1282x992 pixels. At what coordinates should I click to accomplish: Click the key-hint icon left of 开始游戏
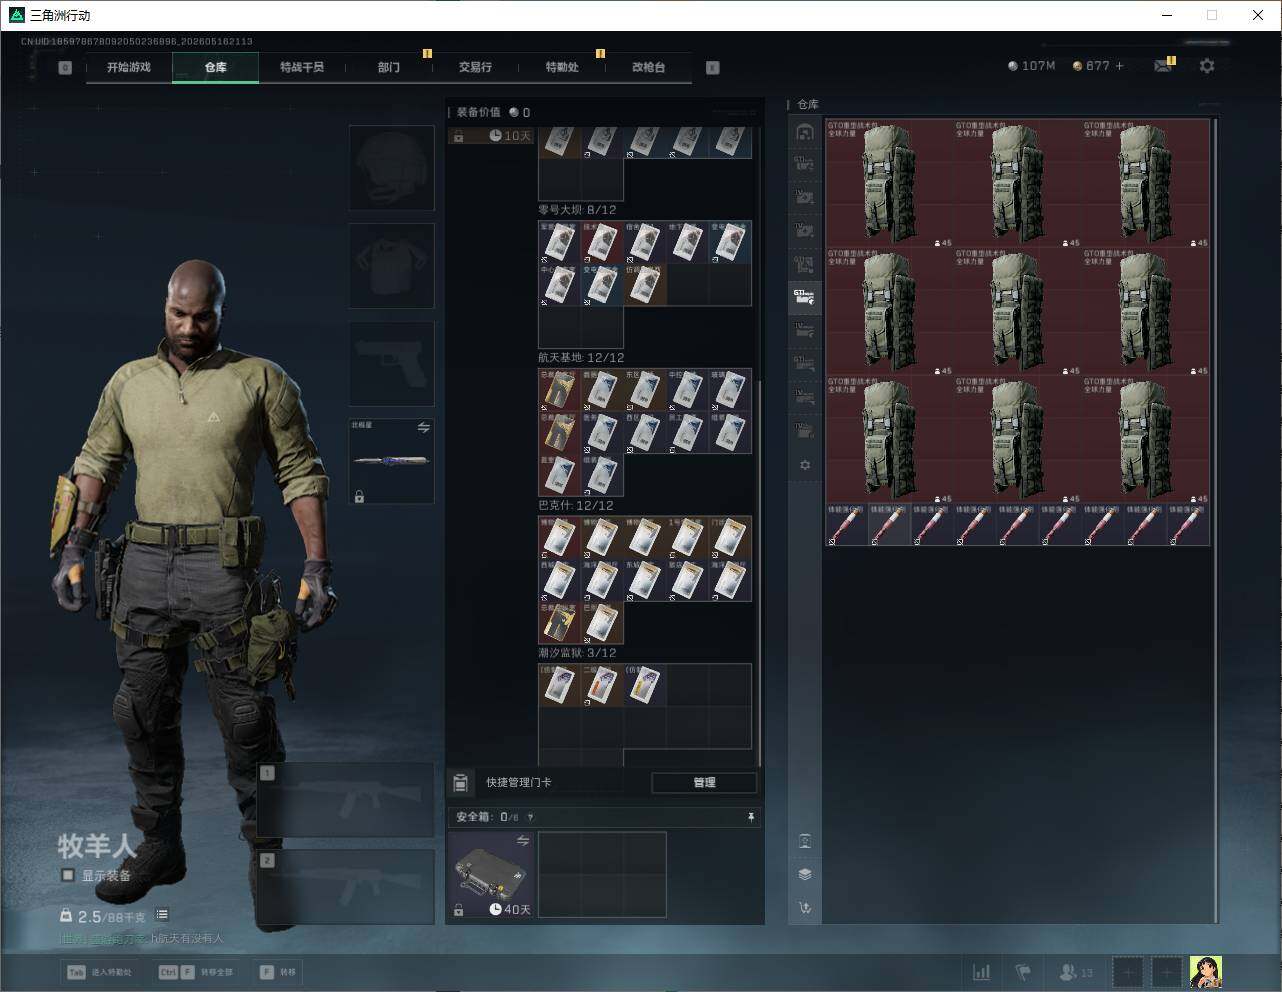65,68
